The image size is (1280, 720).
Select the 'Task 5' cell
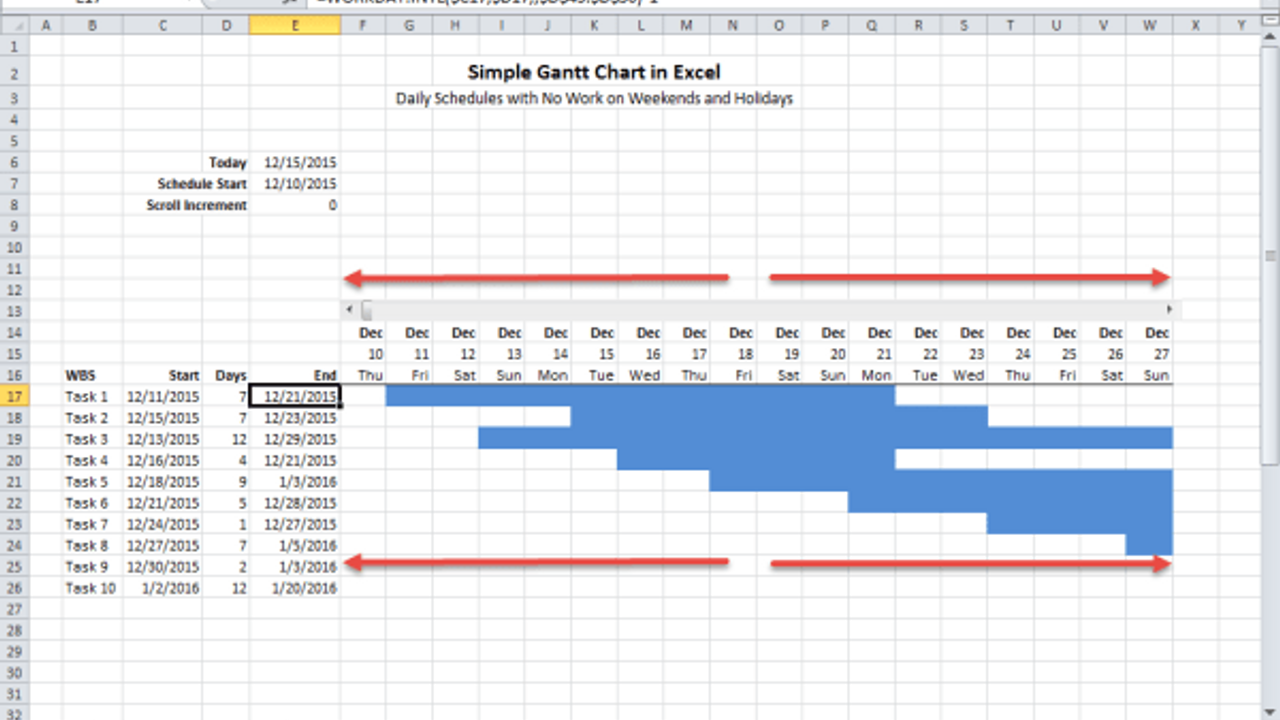pos(92,481)
